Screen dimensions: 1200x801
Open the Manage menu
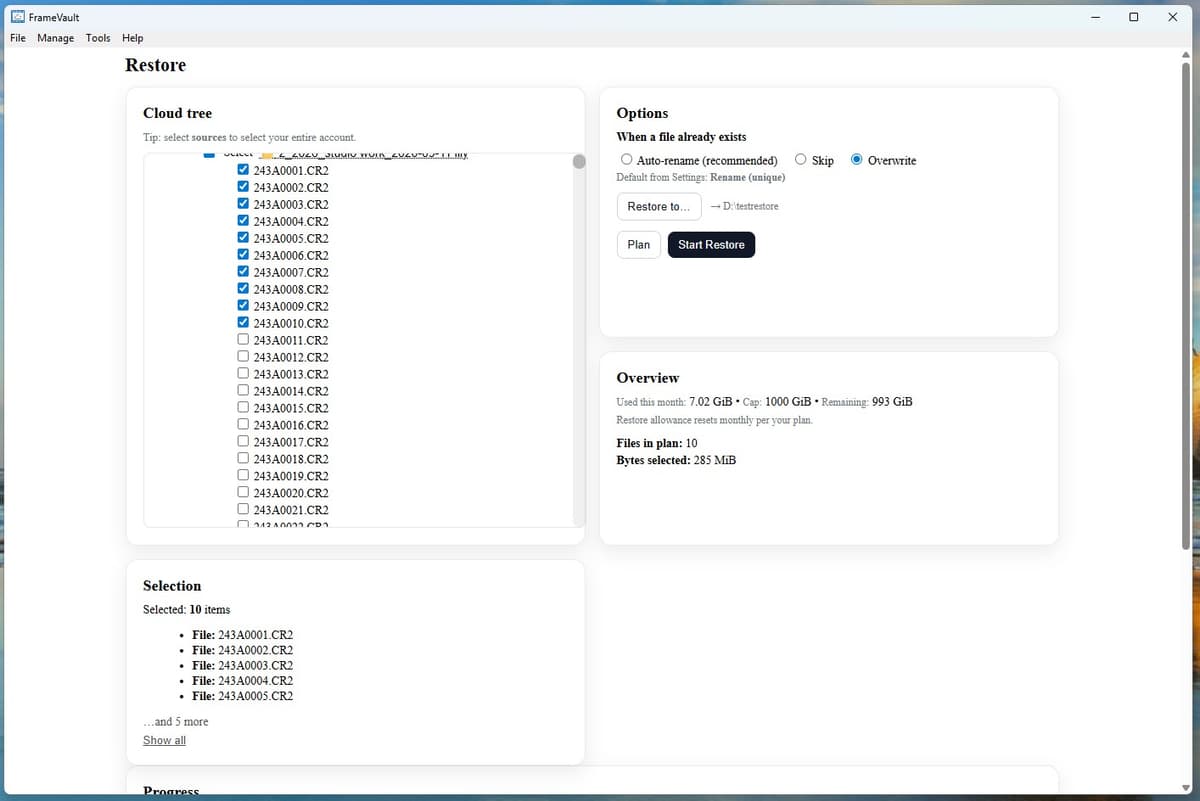(x=55, y=38)
